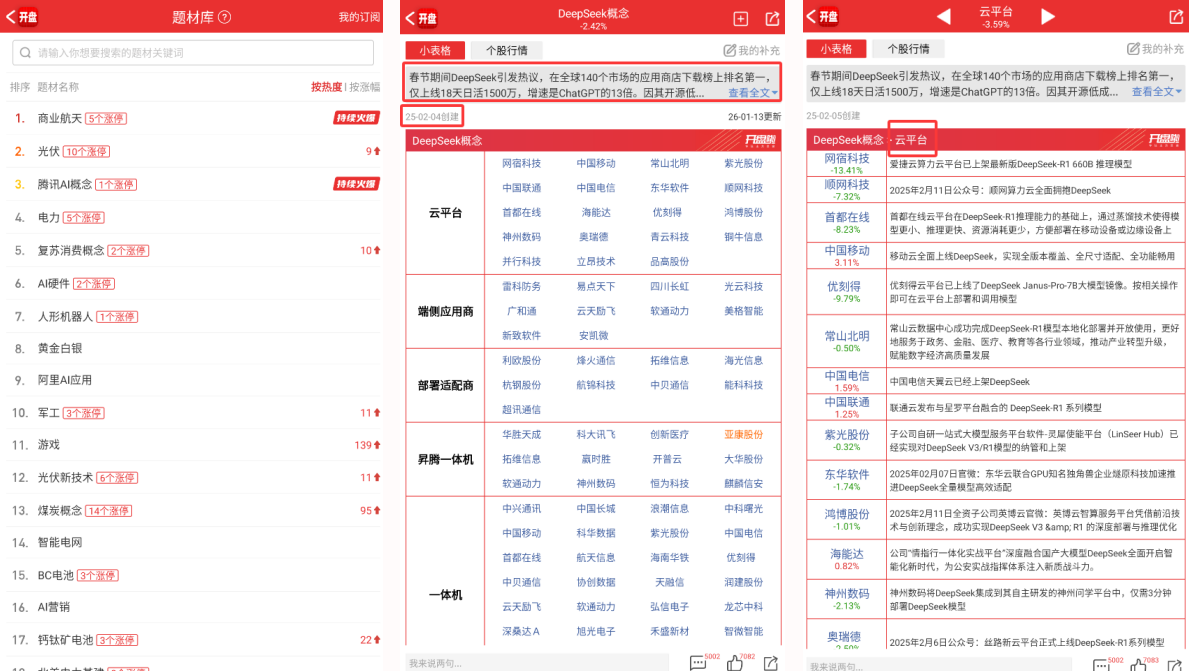Open 我的订阅 in the 题材库 header
1189x671 pixels.
pos(359,17)
